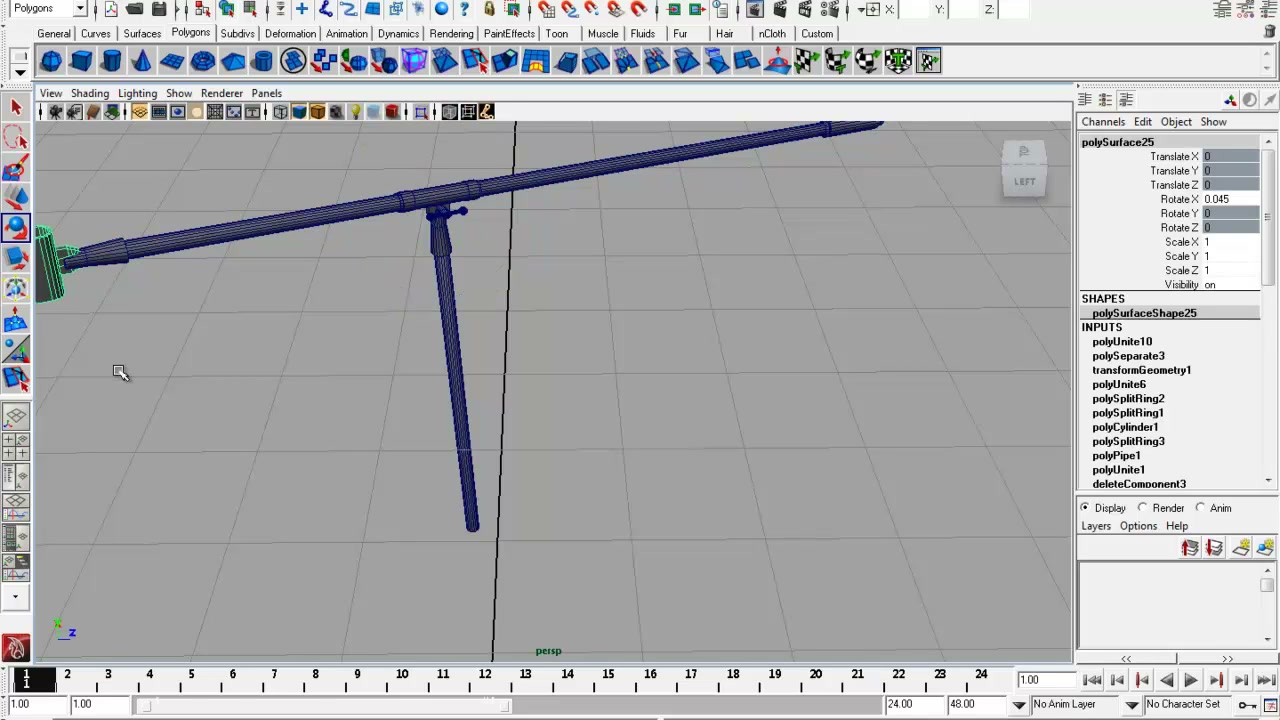This screenshot has width=1280, height=720.
Task: Open the No Character Set dropdown
Action: point(1189,704)
